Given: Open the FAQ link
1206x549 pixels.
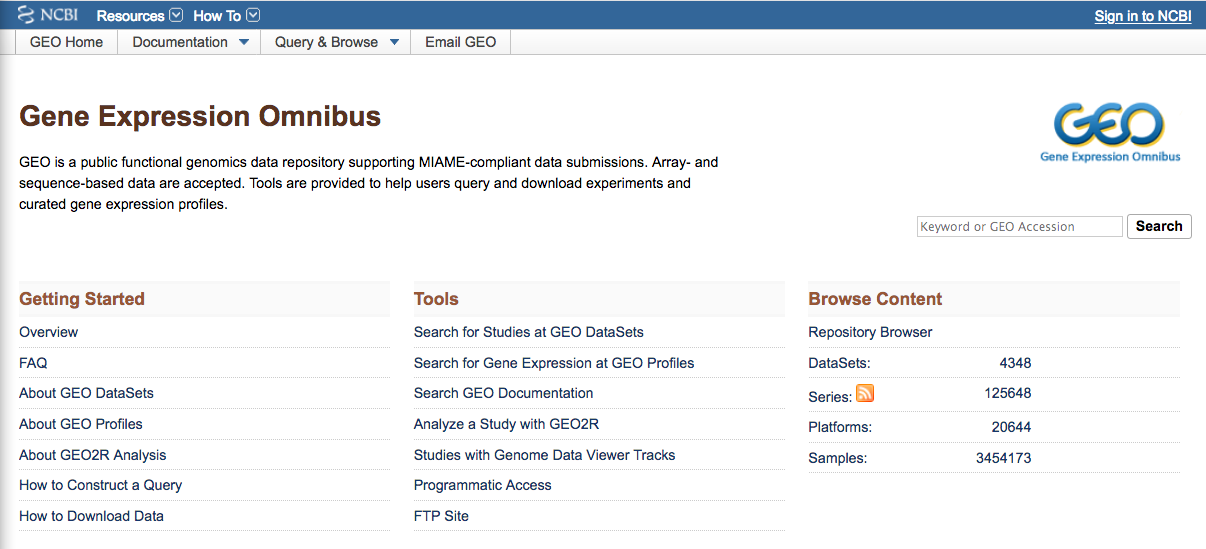Looking at the screenshot, I should [33, 363].
